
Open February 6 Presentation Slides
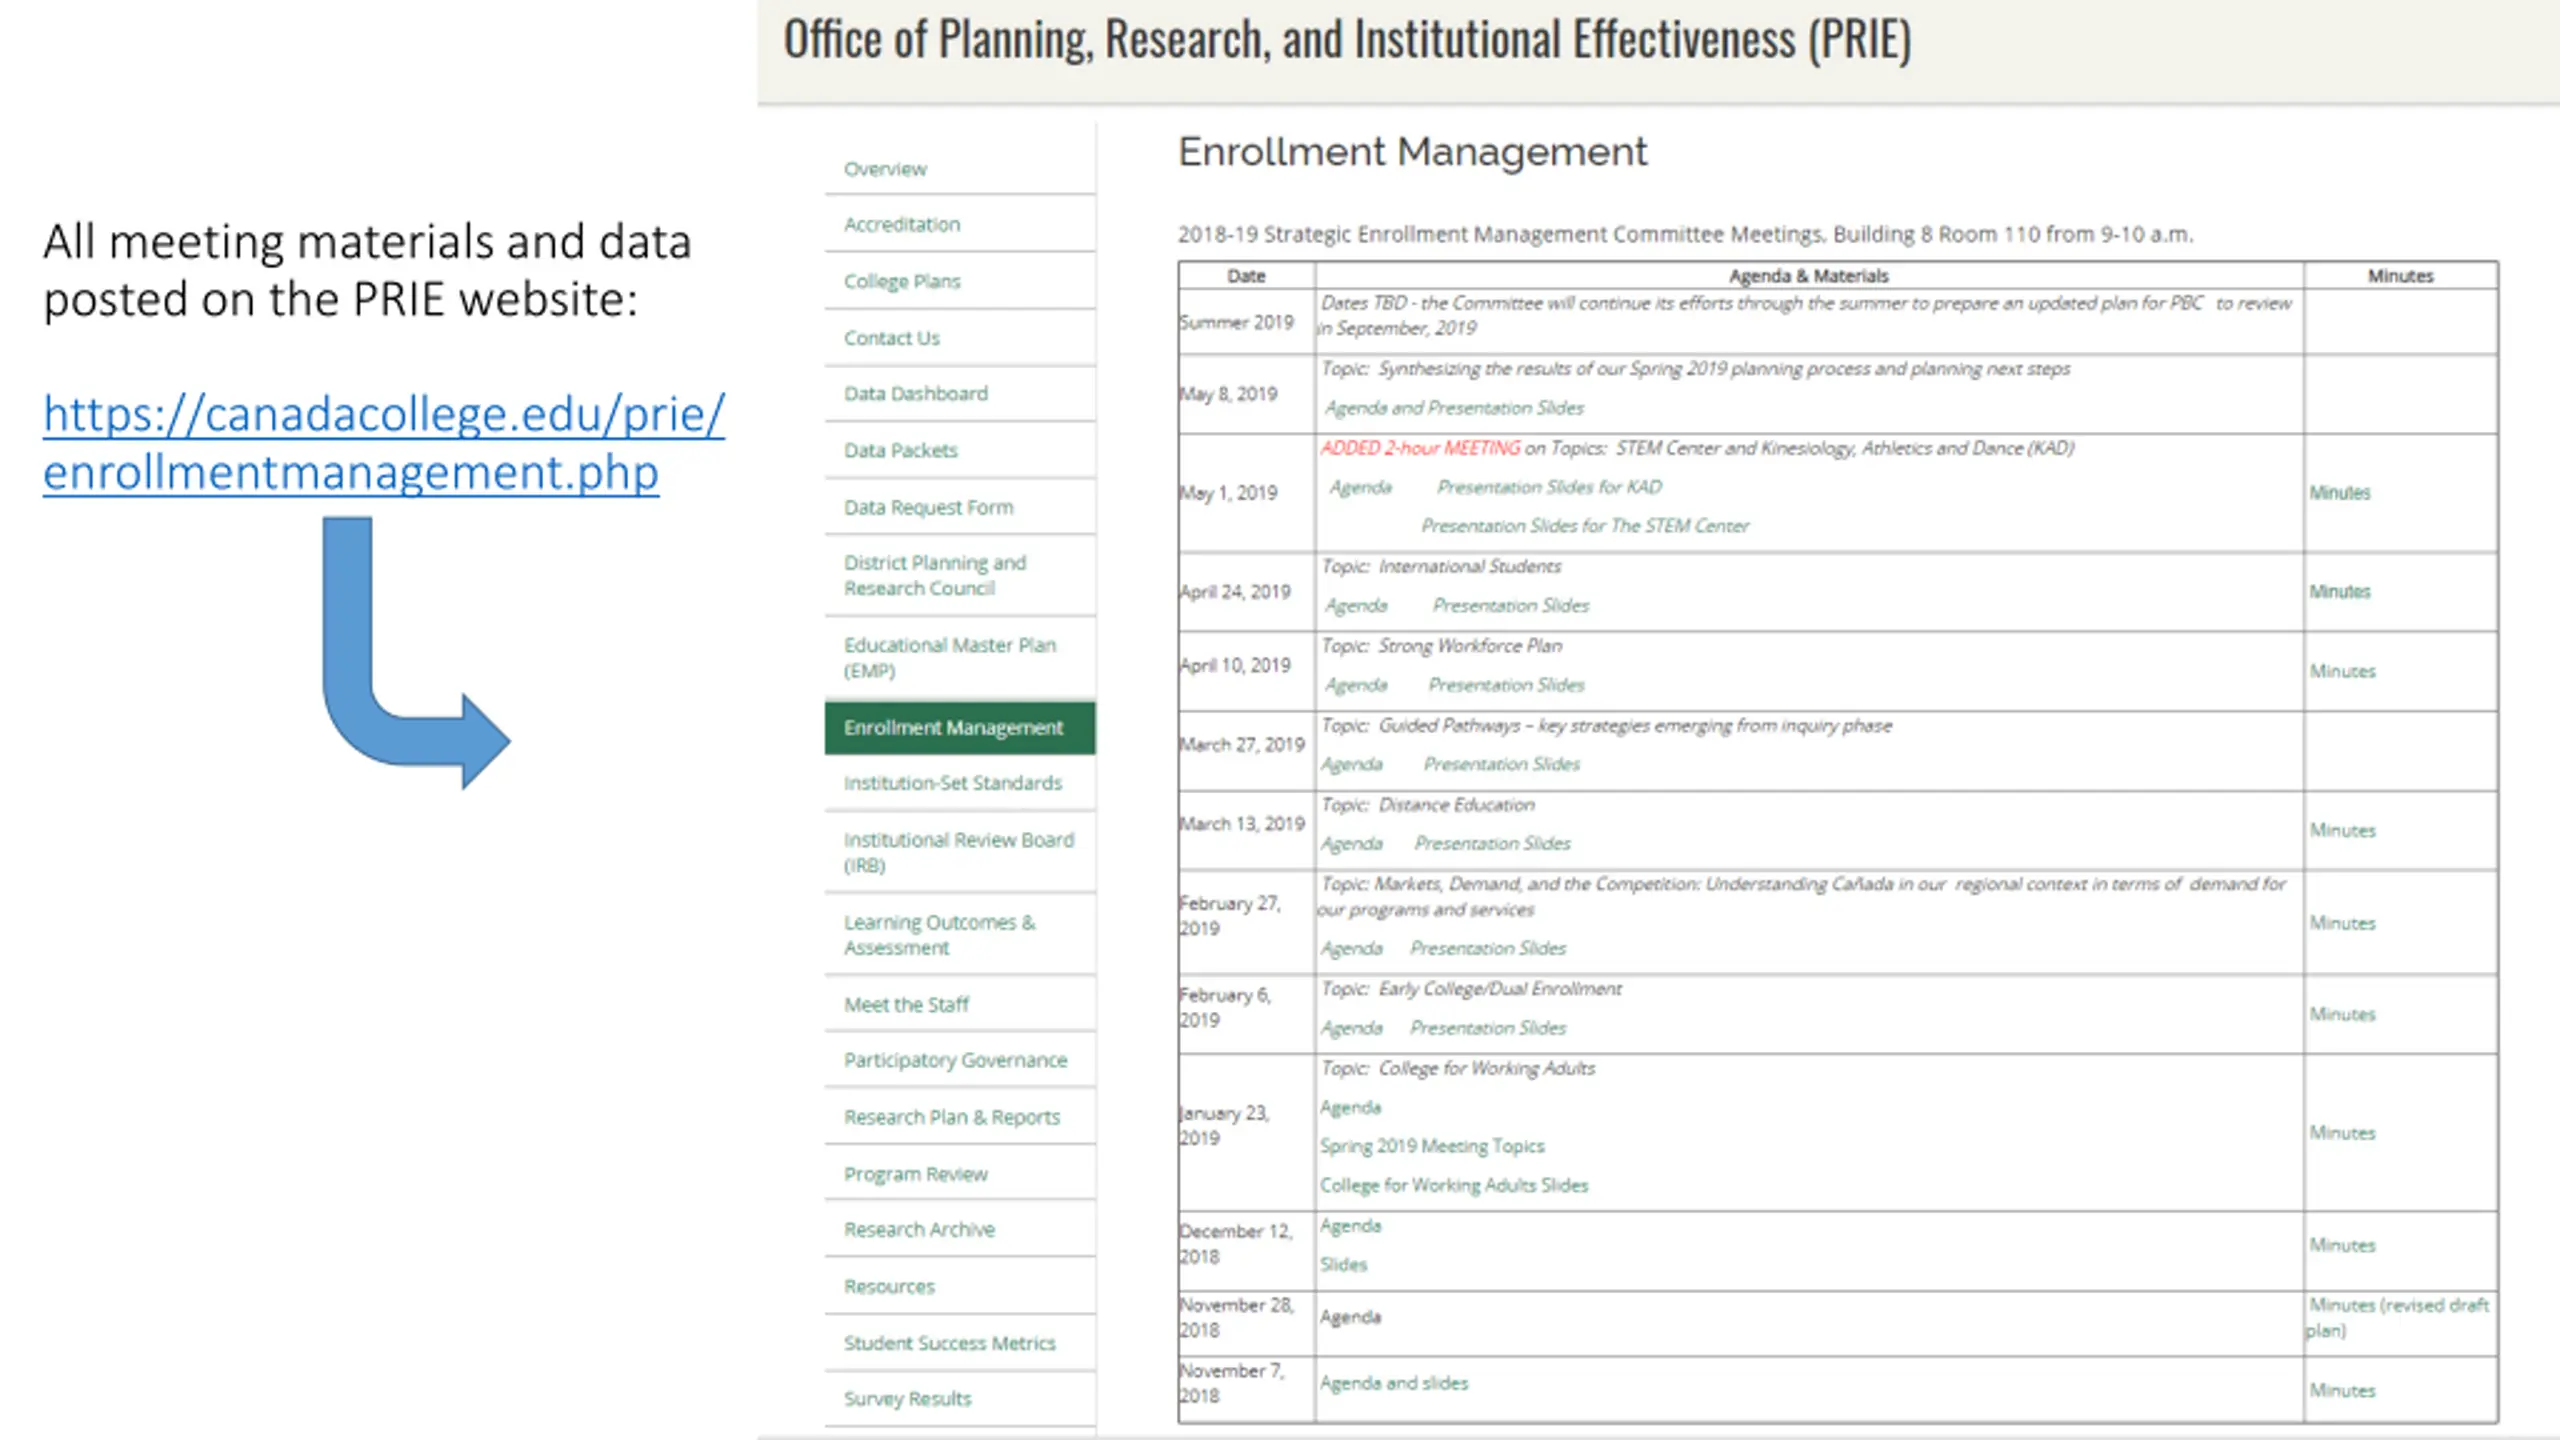(1488, 1028)
